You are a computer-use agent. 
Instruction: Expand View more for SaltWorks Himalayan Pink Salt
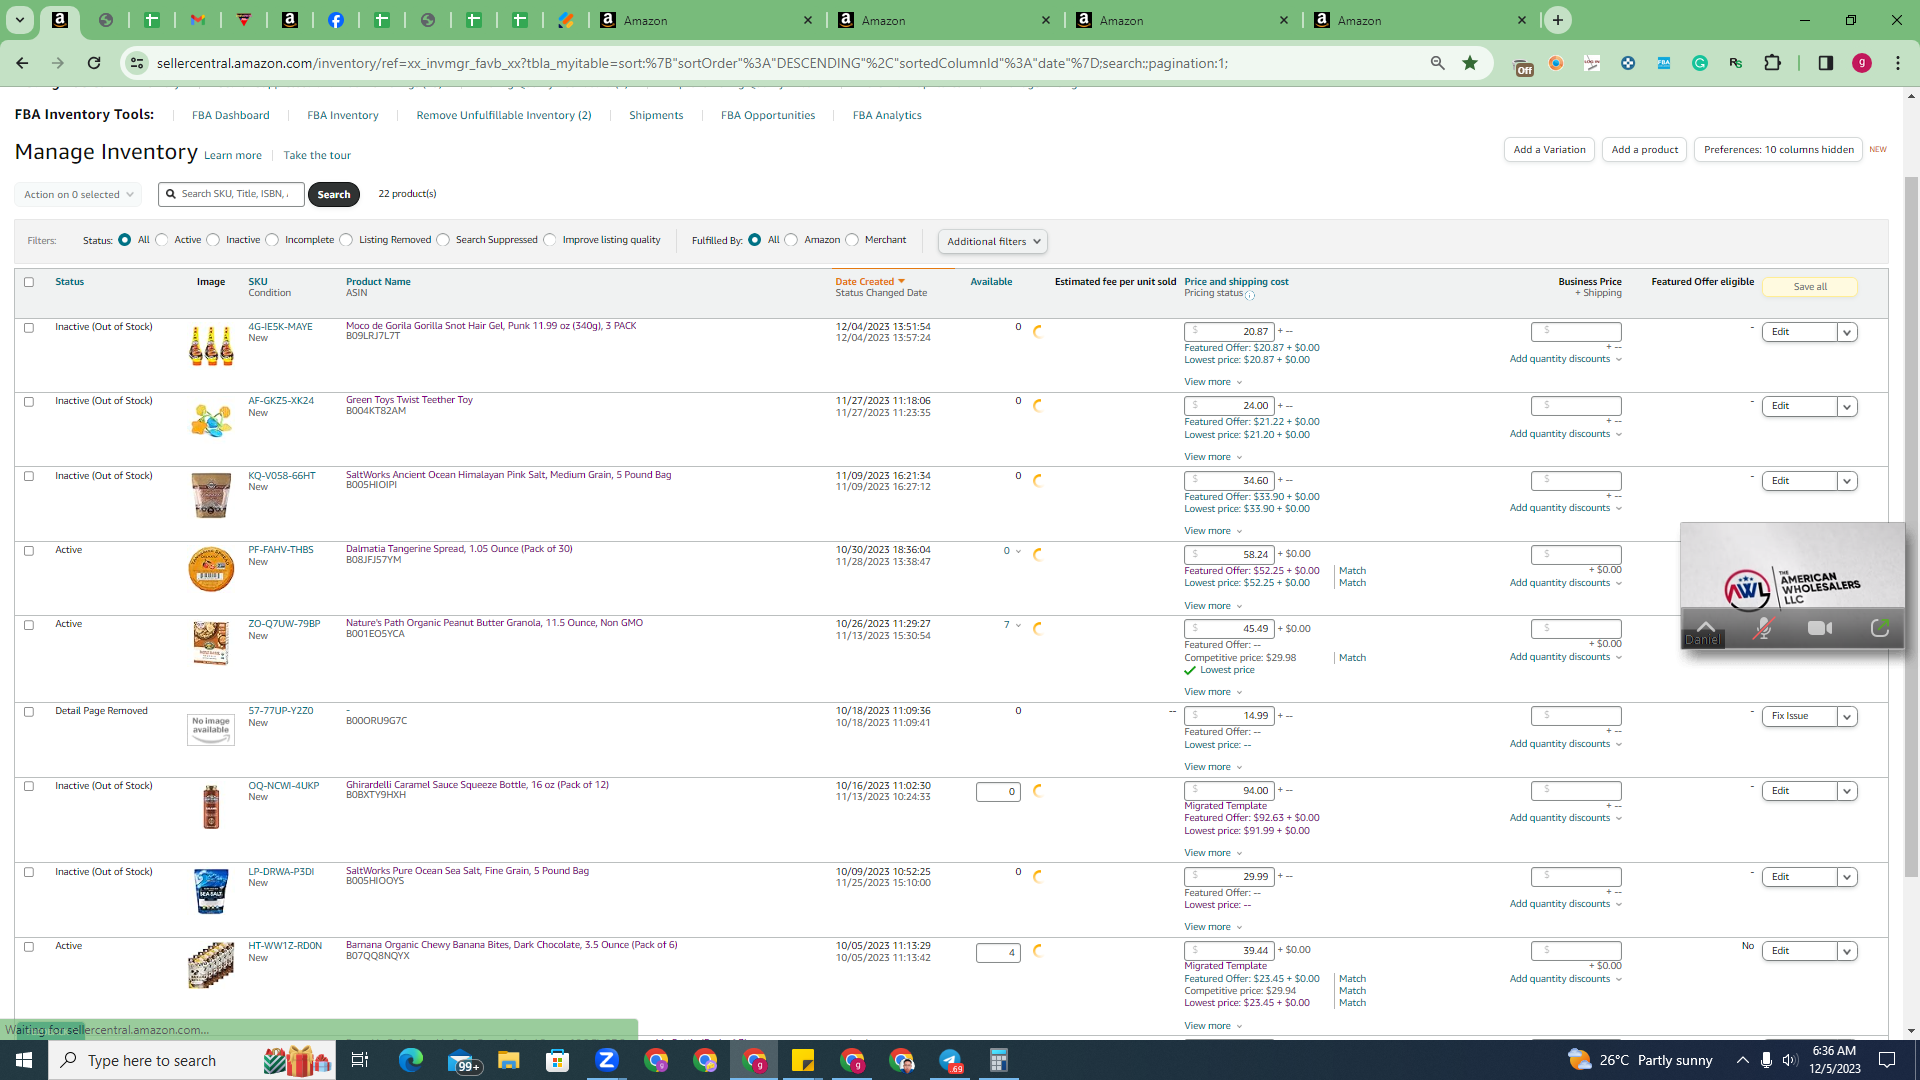tap(1213, 531)
